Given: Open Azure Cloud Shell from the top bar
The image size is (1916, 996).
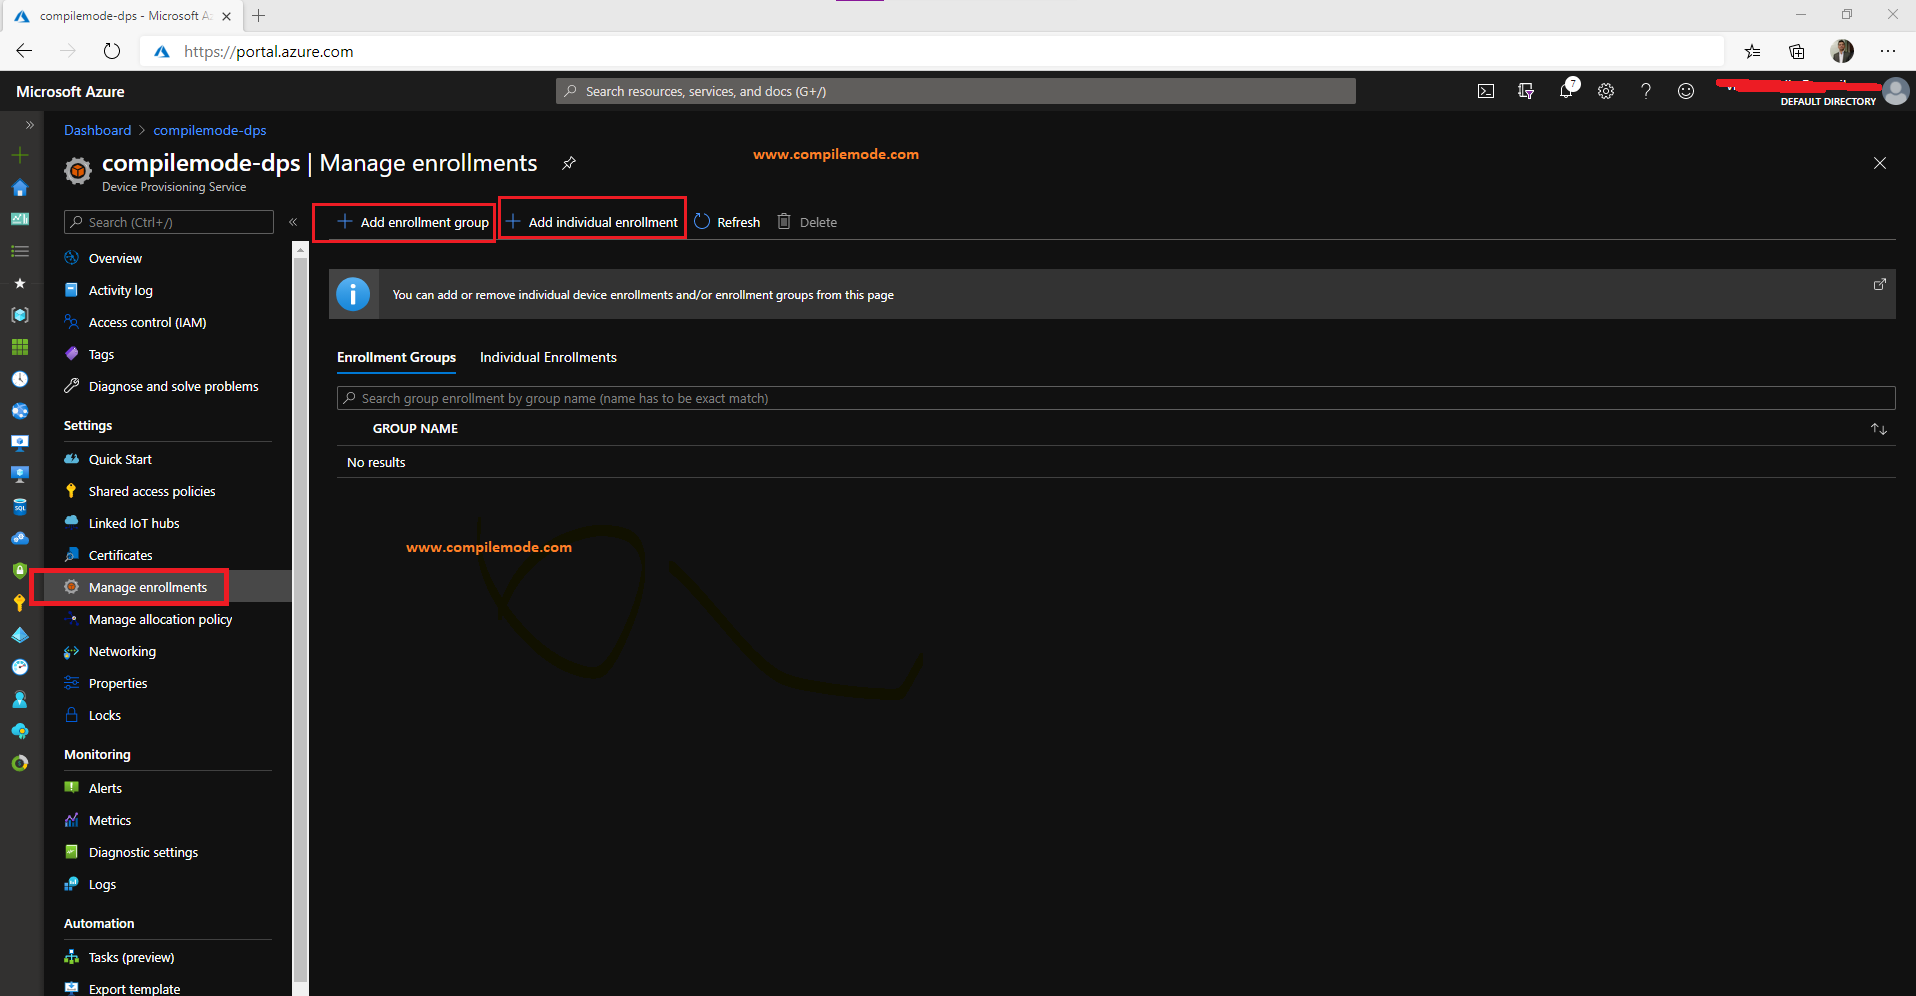Looking at the screenshot, I should (x=1486, y=90).
